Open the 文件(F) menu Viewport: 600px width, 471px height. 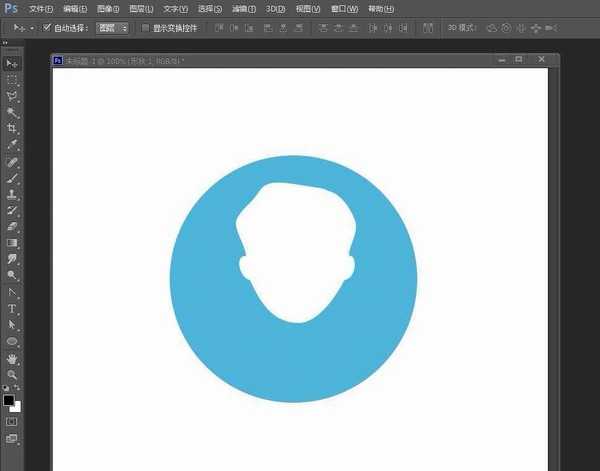tap(41, 8)
